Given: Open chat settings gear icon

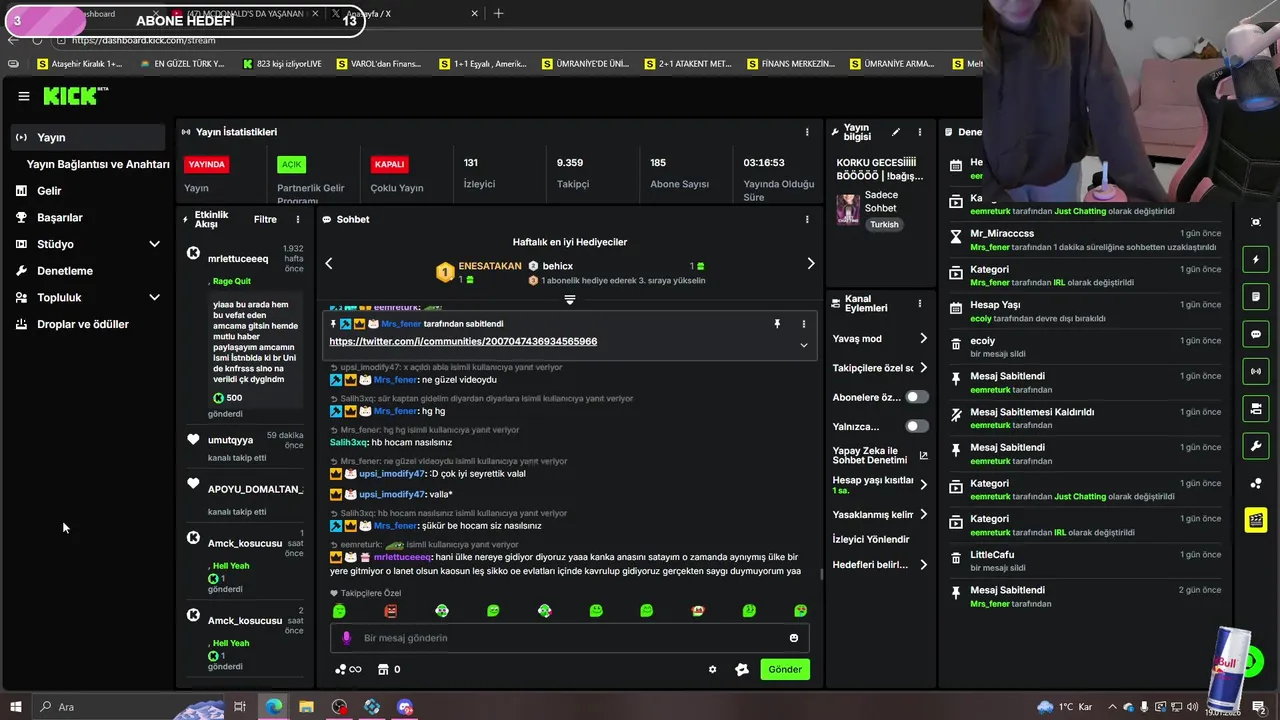Looking at the screenshot, I should coord(712,670).
